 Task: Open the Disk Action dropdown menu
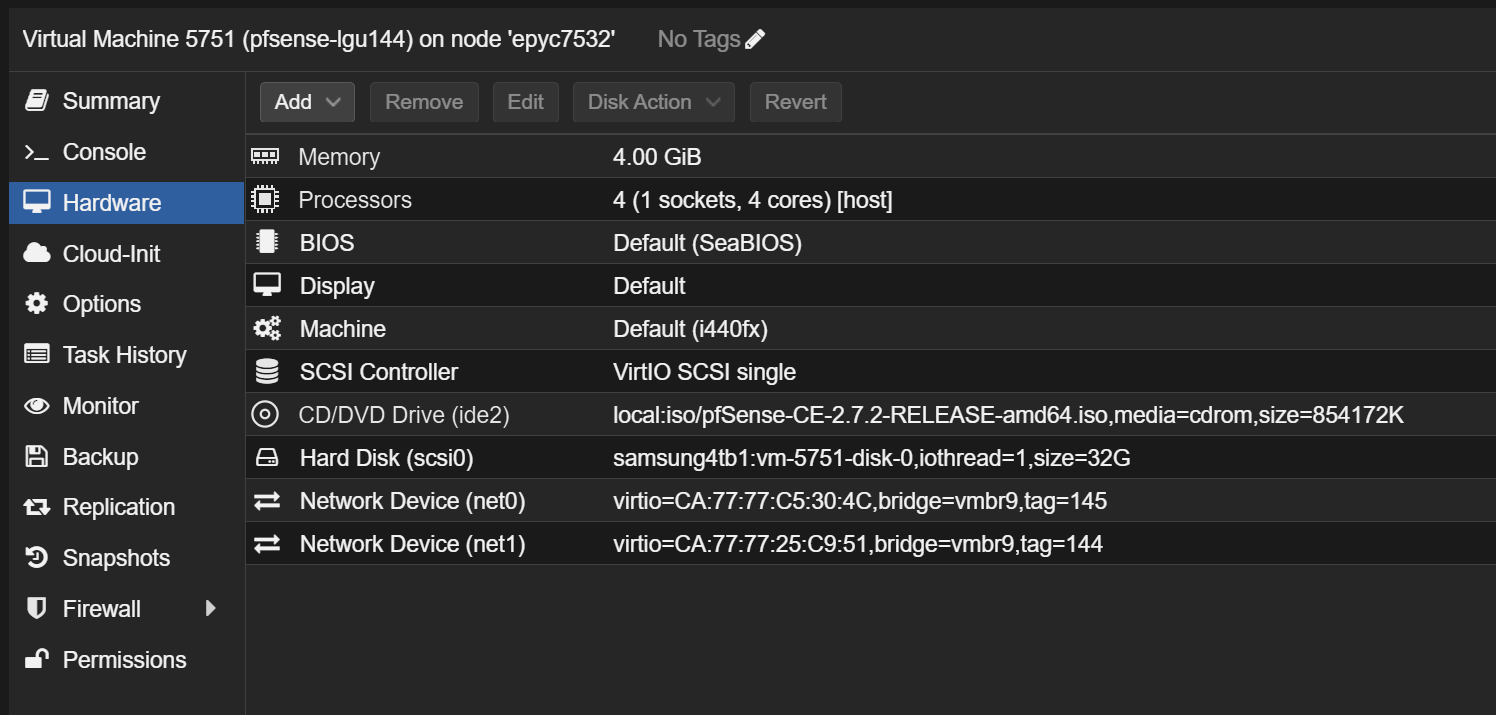tap(653, 102)
